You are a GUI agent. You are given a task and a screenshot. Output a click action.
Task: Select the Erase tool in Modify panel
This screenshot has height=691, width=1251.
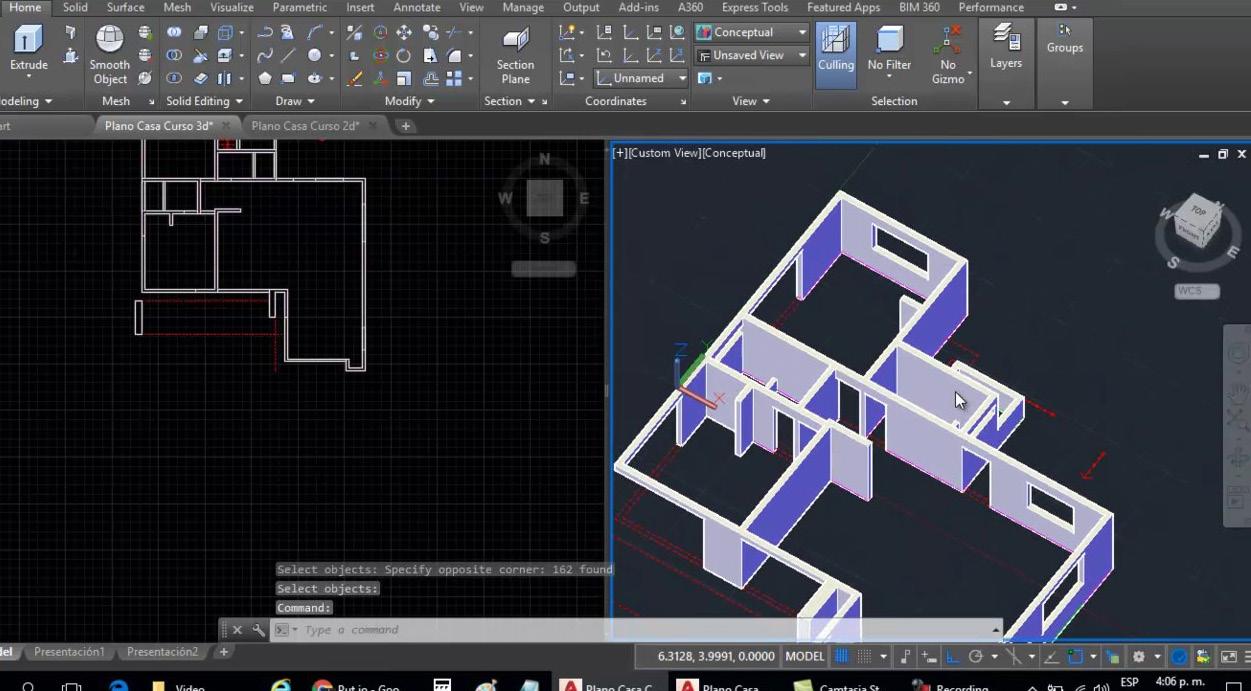[355, 78]
